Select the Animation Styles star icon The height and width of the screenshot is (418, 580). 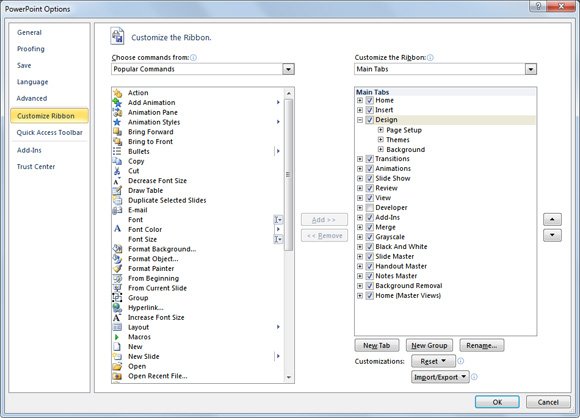click(x=117, y=122)
